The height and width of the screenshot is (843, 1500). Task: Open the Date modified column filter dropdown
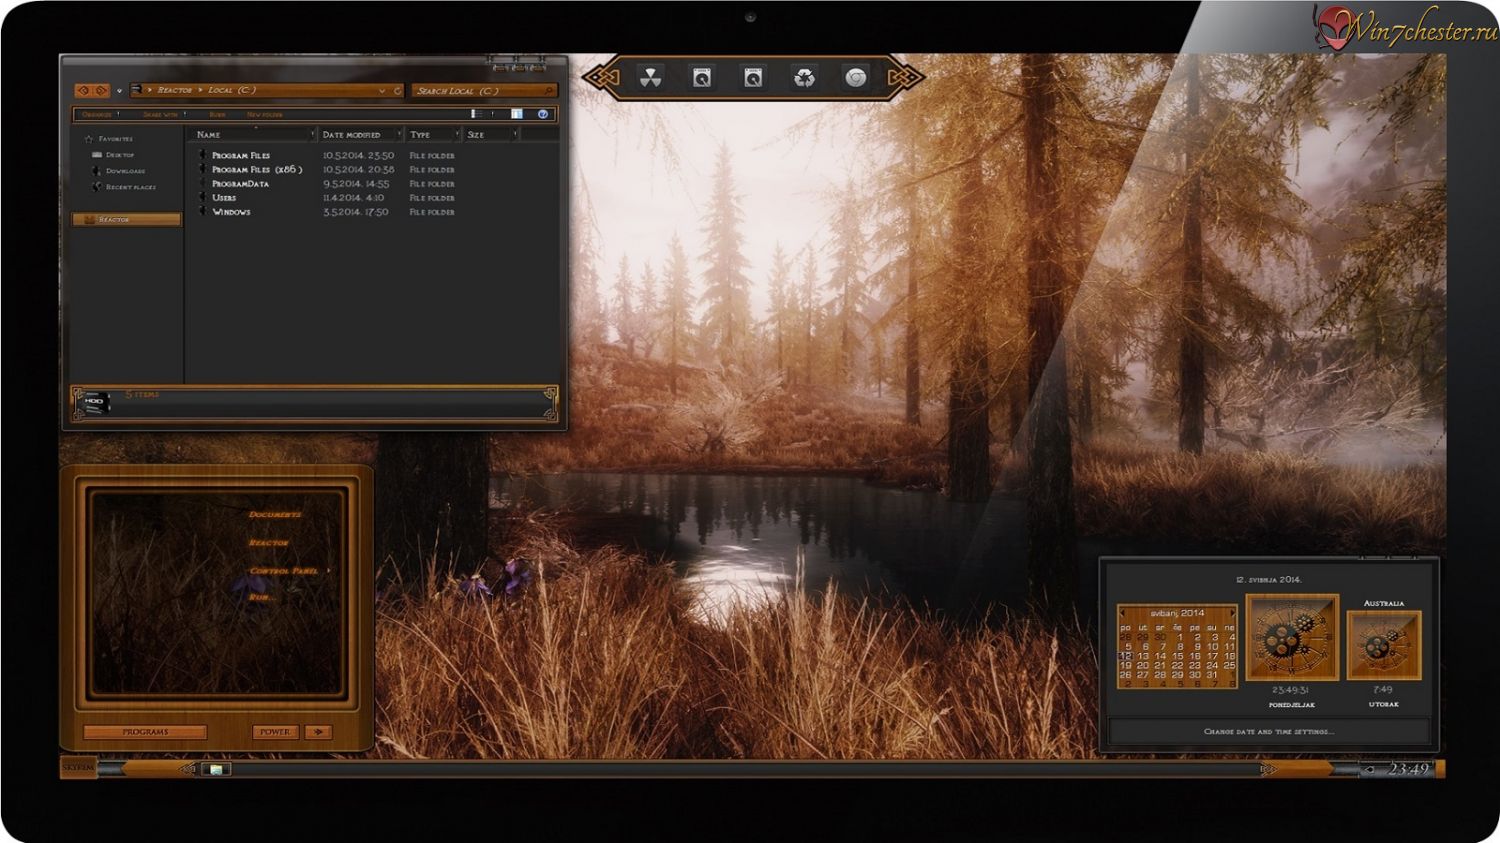(399, 134)
